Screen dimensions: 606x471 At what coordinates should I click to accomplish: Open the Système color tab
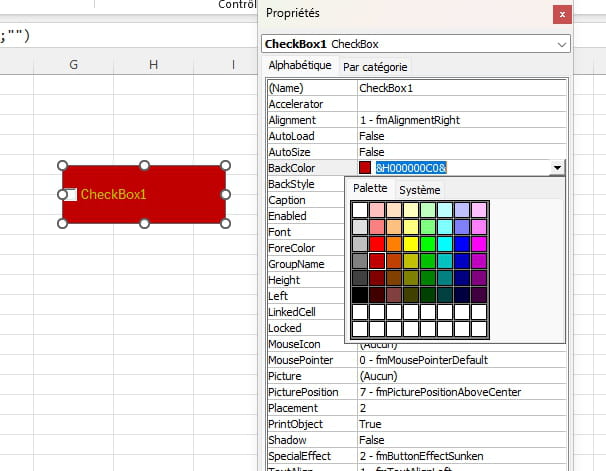click(419, 190)
